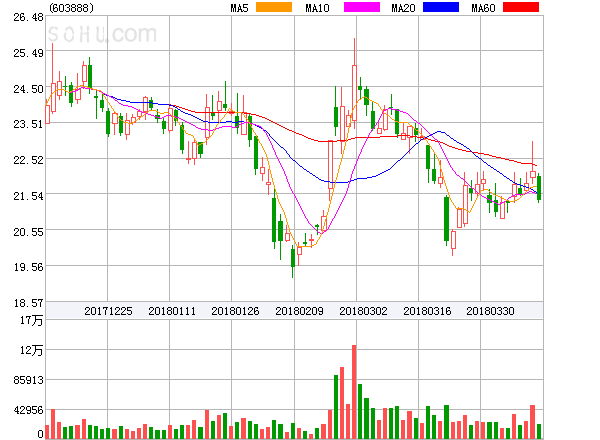Click the last green candlestick on the right
This screenshot has height=440, width=600.
click(x=539, y=188)
